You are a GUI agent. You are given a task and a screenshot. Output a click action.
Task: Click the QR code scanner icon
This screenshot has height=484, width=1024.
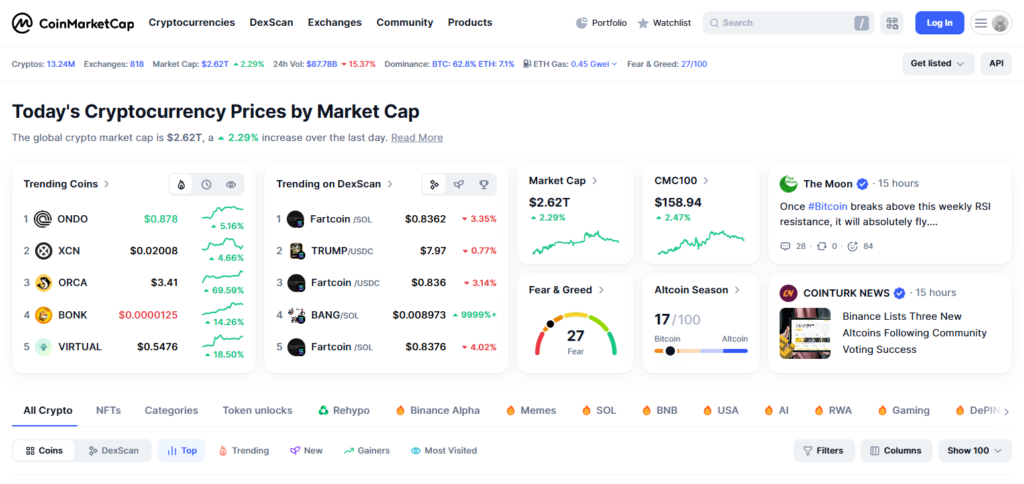click(x=892, y=23)
